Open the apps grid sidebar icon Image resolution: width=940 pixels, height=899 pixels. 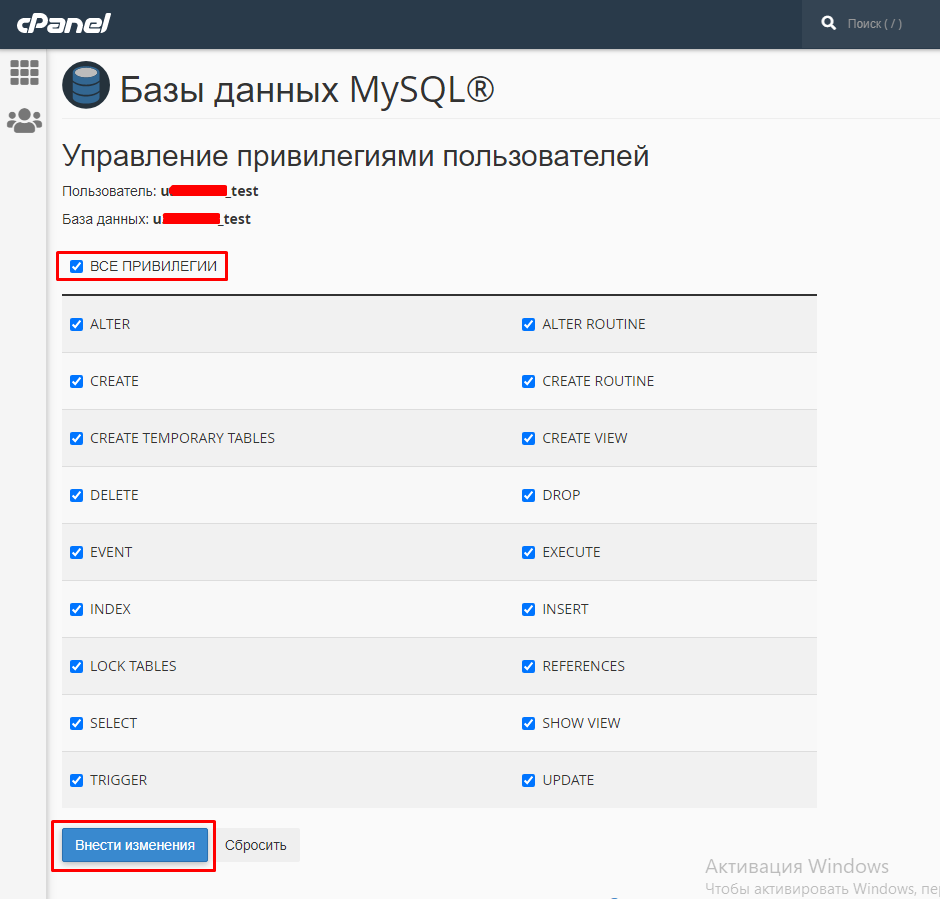pyautogui.click(x=24, y=72)
